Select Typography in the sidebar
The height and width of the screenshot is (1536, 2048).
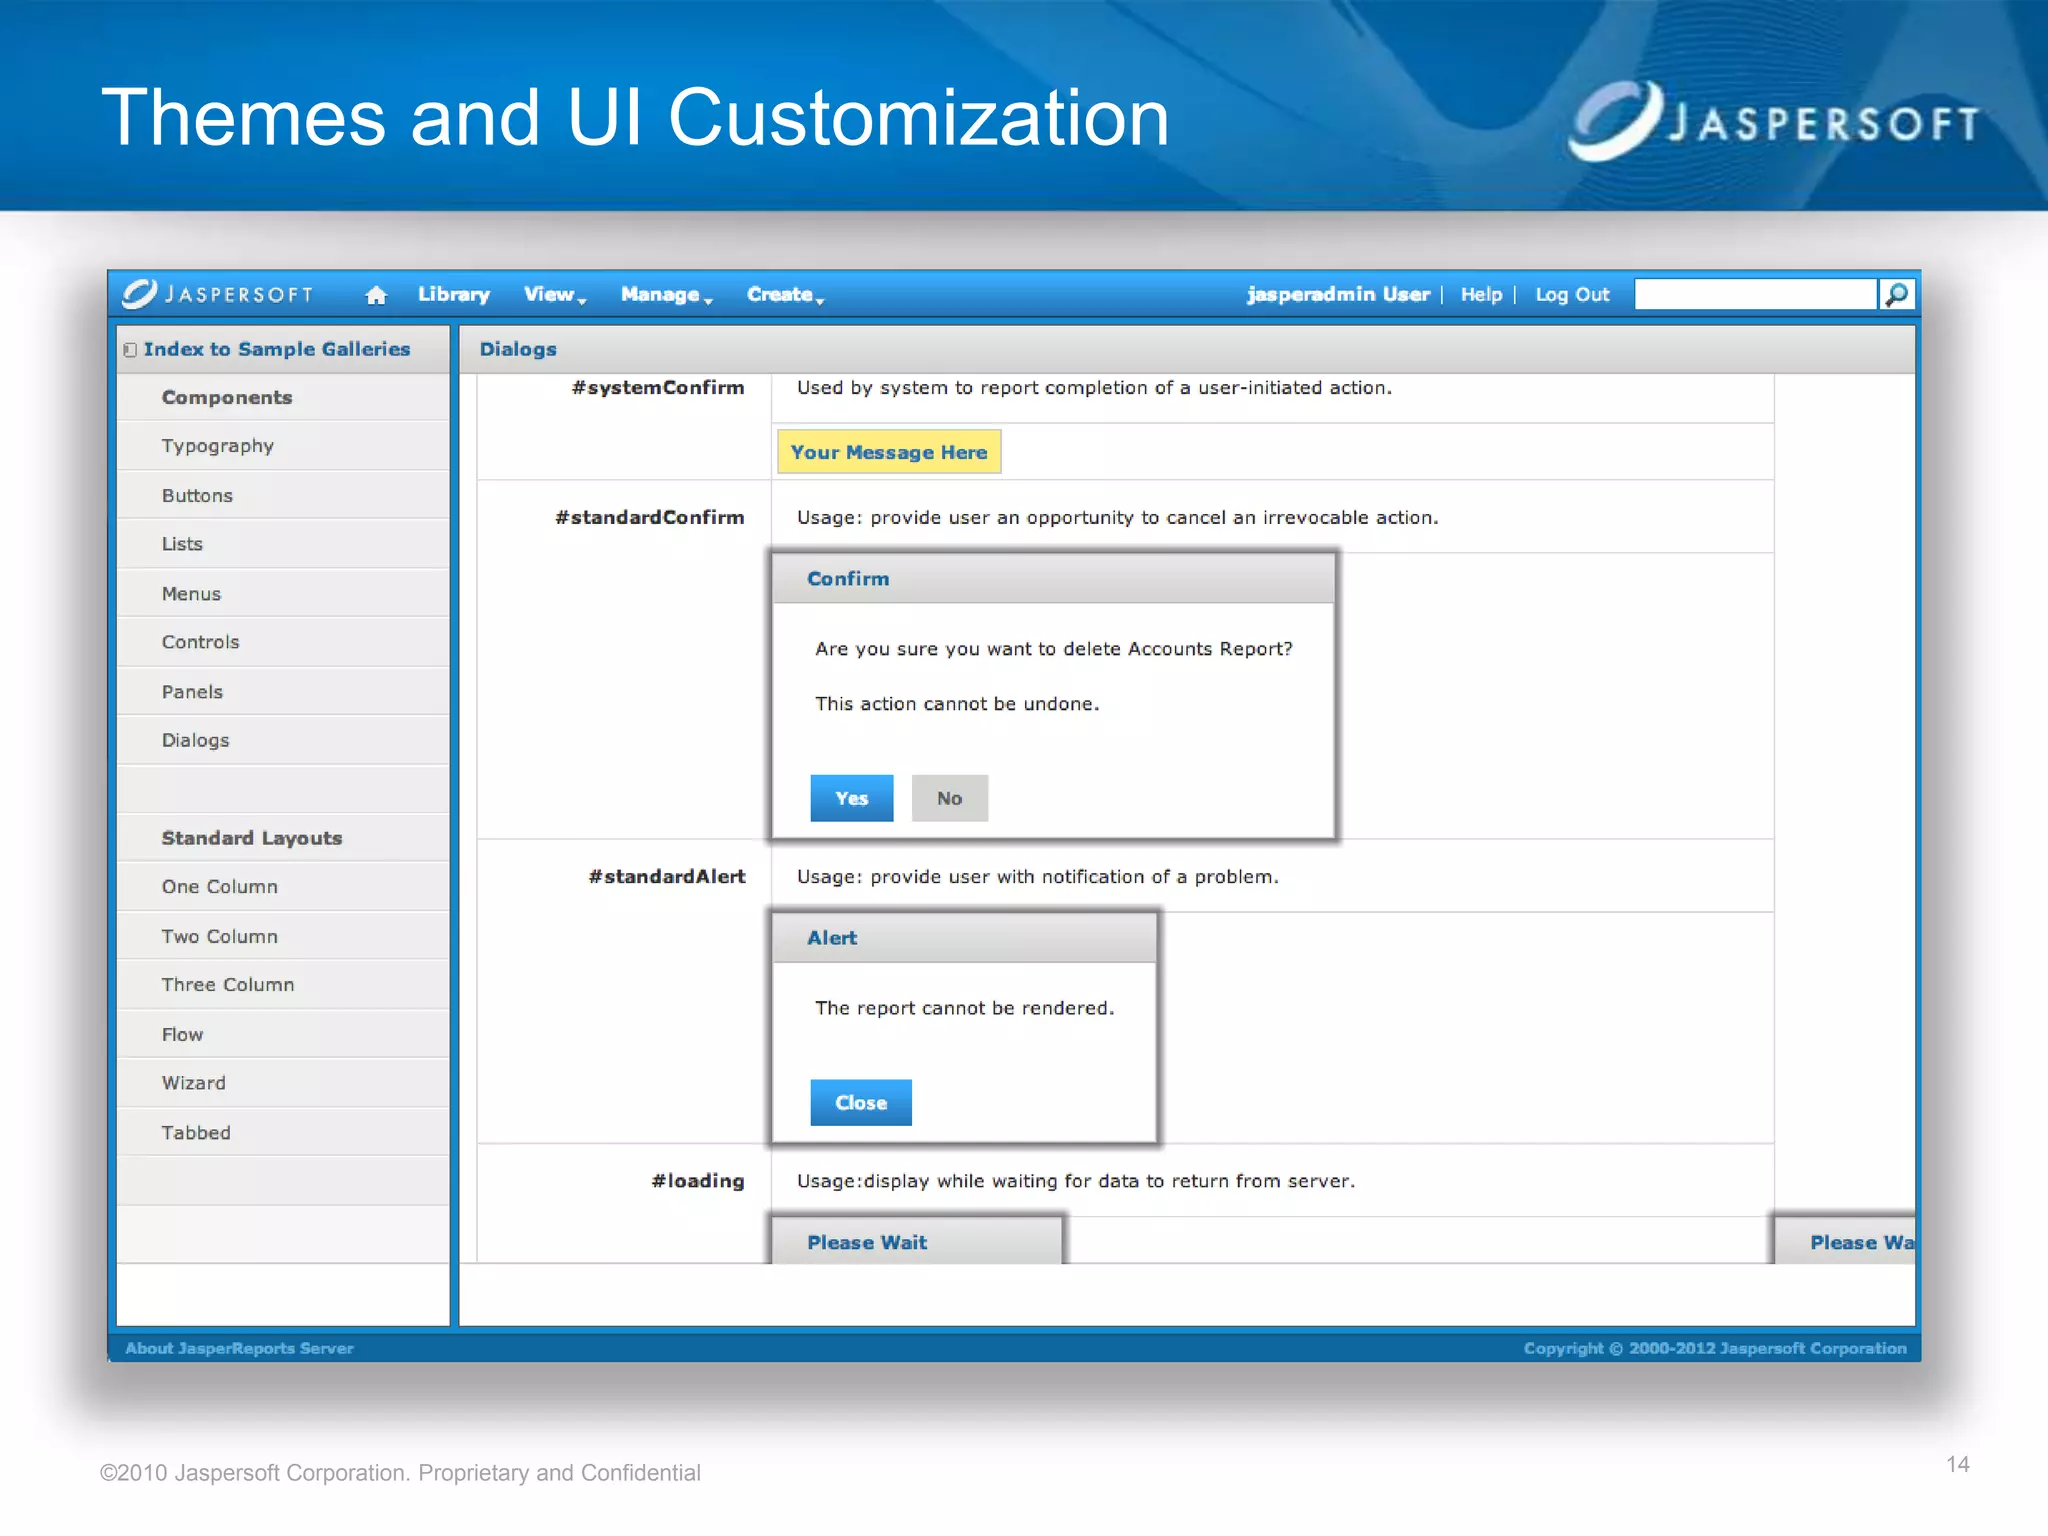click(x=283, y=446)
